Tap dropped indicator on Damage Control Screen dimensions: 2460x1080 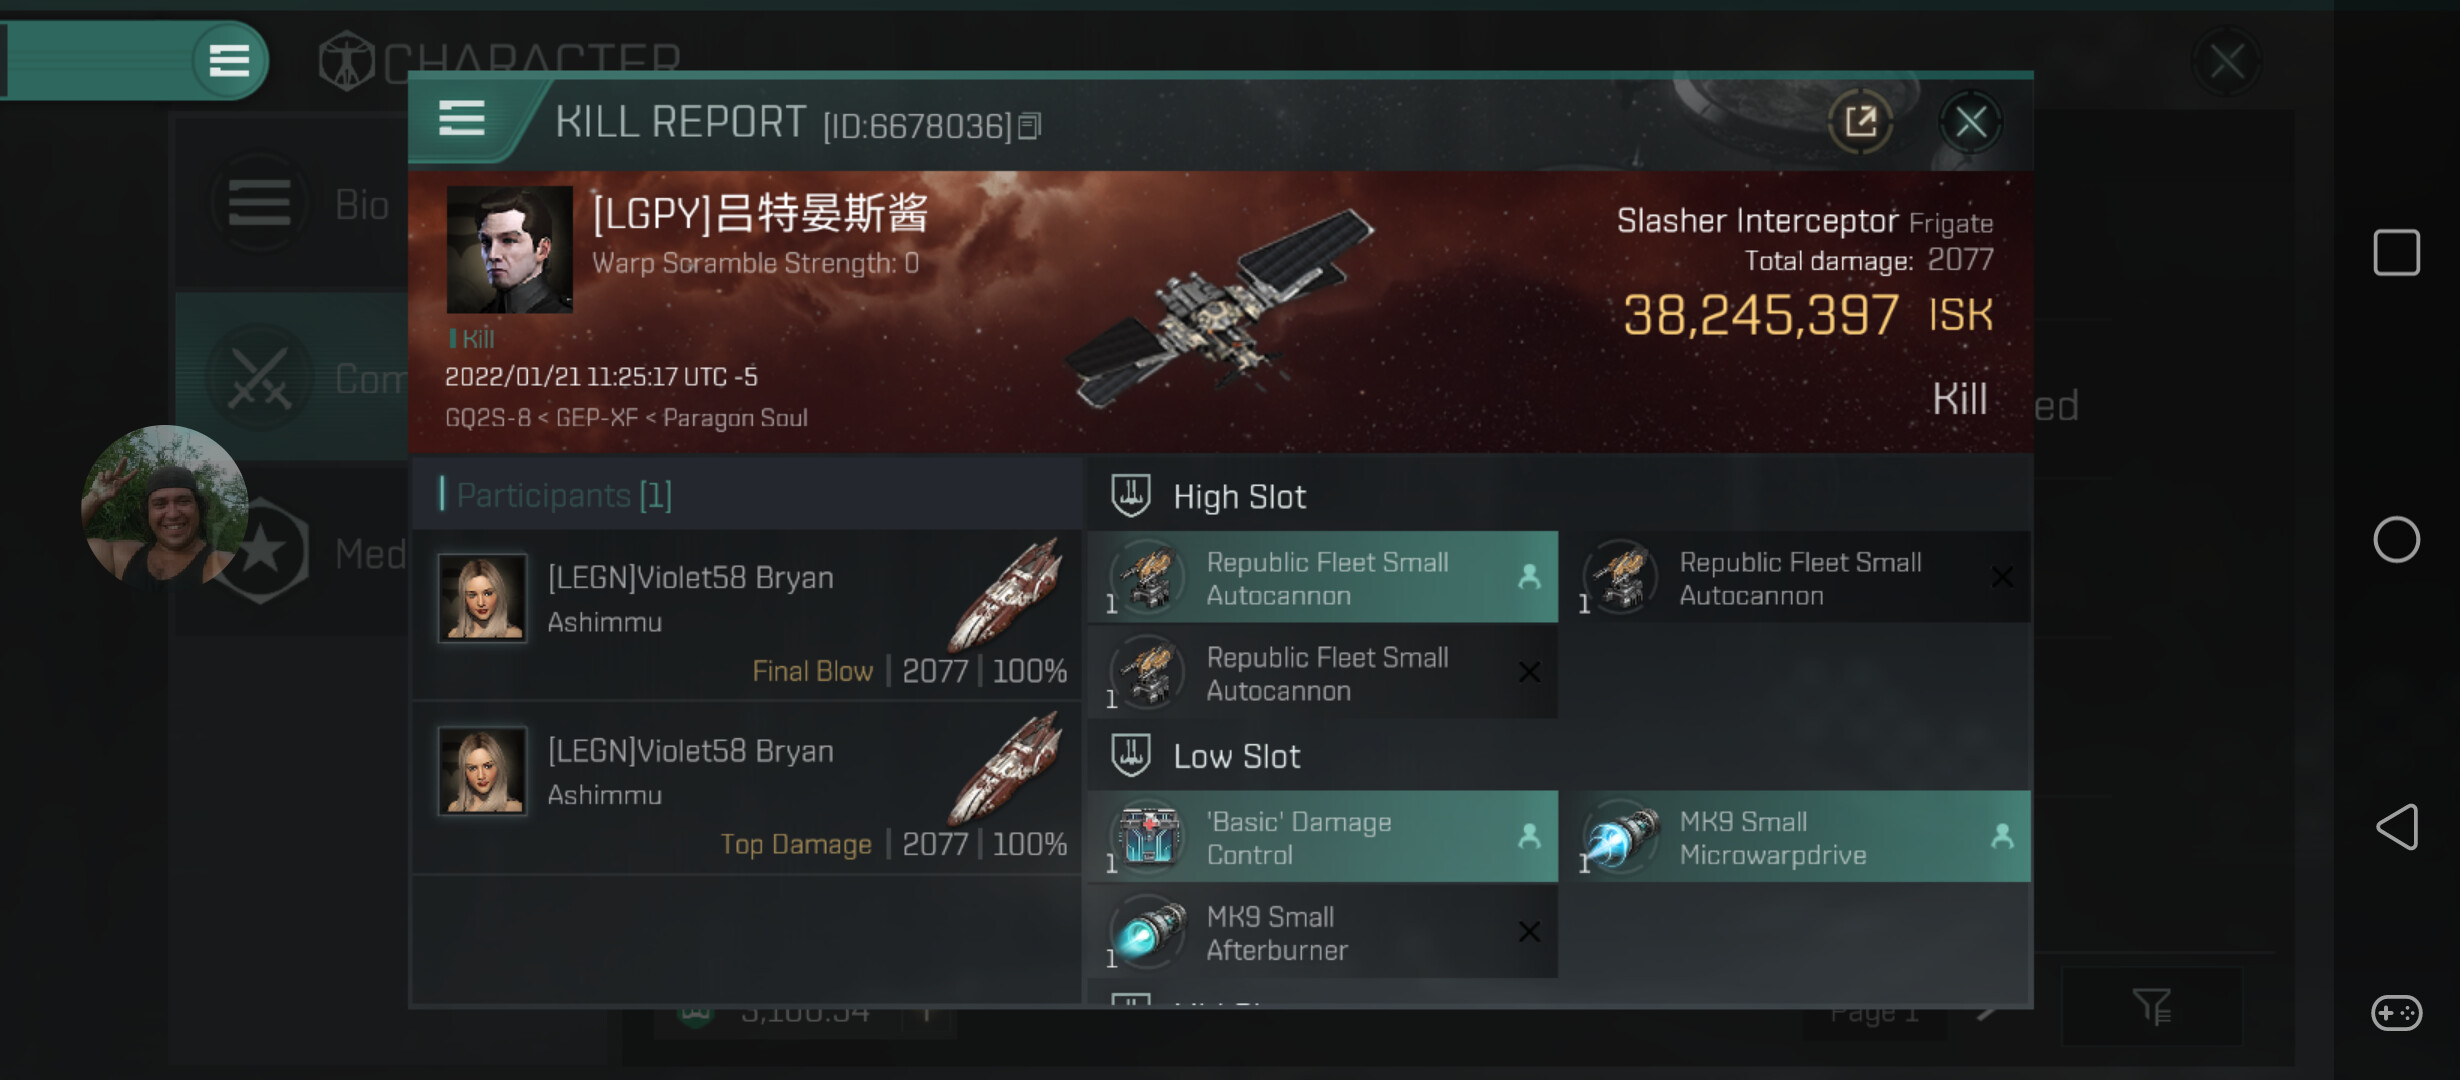[1529, 836]
